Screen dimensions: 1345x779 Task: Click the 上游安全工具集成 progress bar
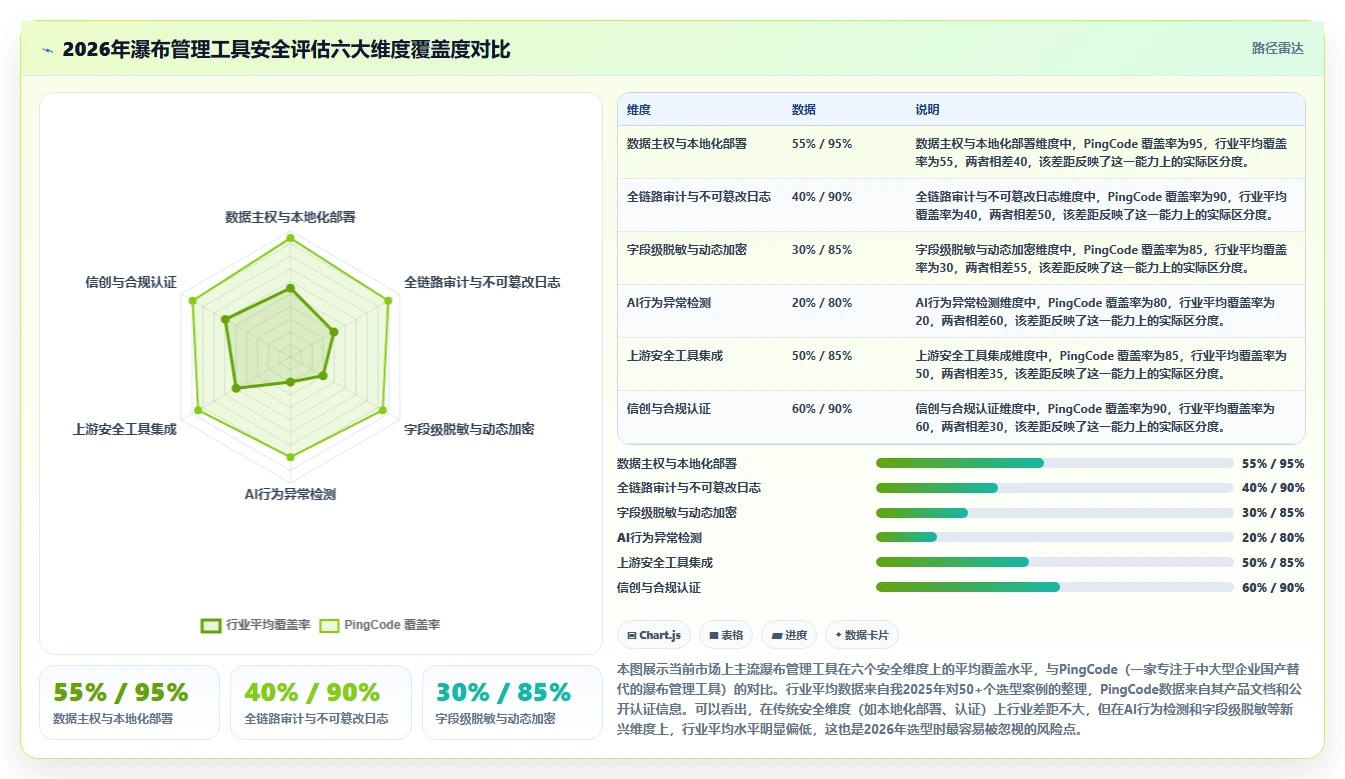pos(1055,562)
